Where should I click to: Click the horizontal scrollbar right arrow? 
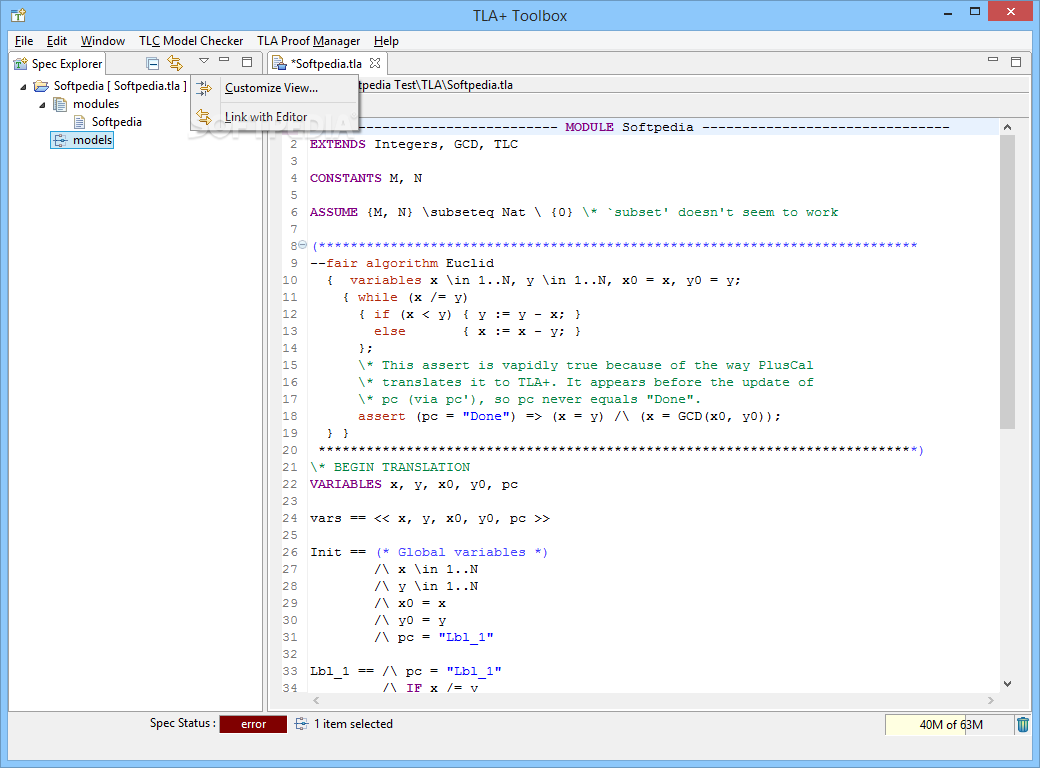click(991, 700)
